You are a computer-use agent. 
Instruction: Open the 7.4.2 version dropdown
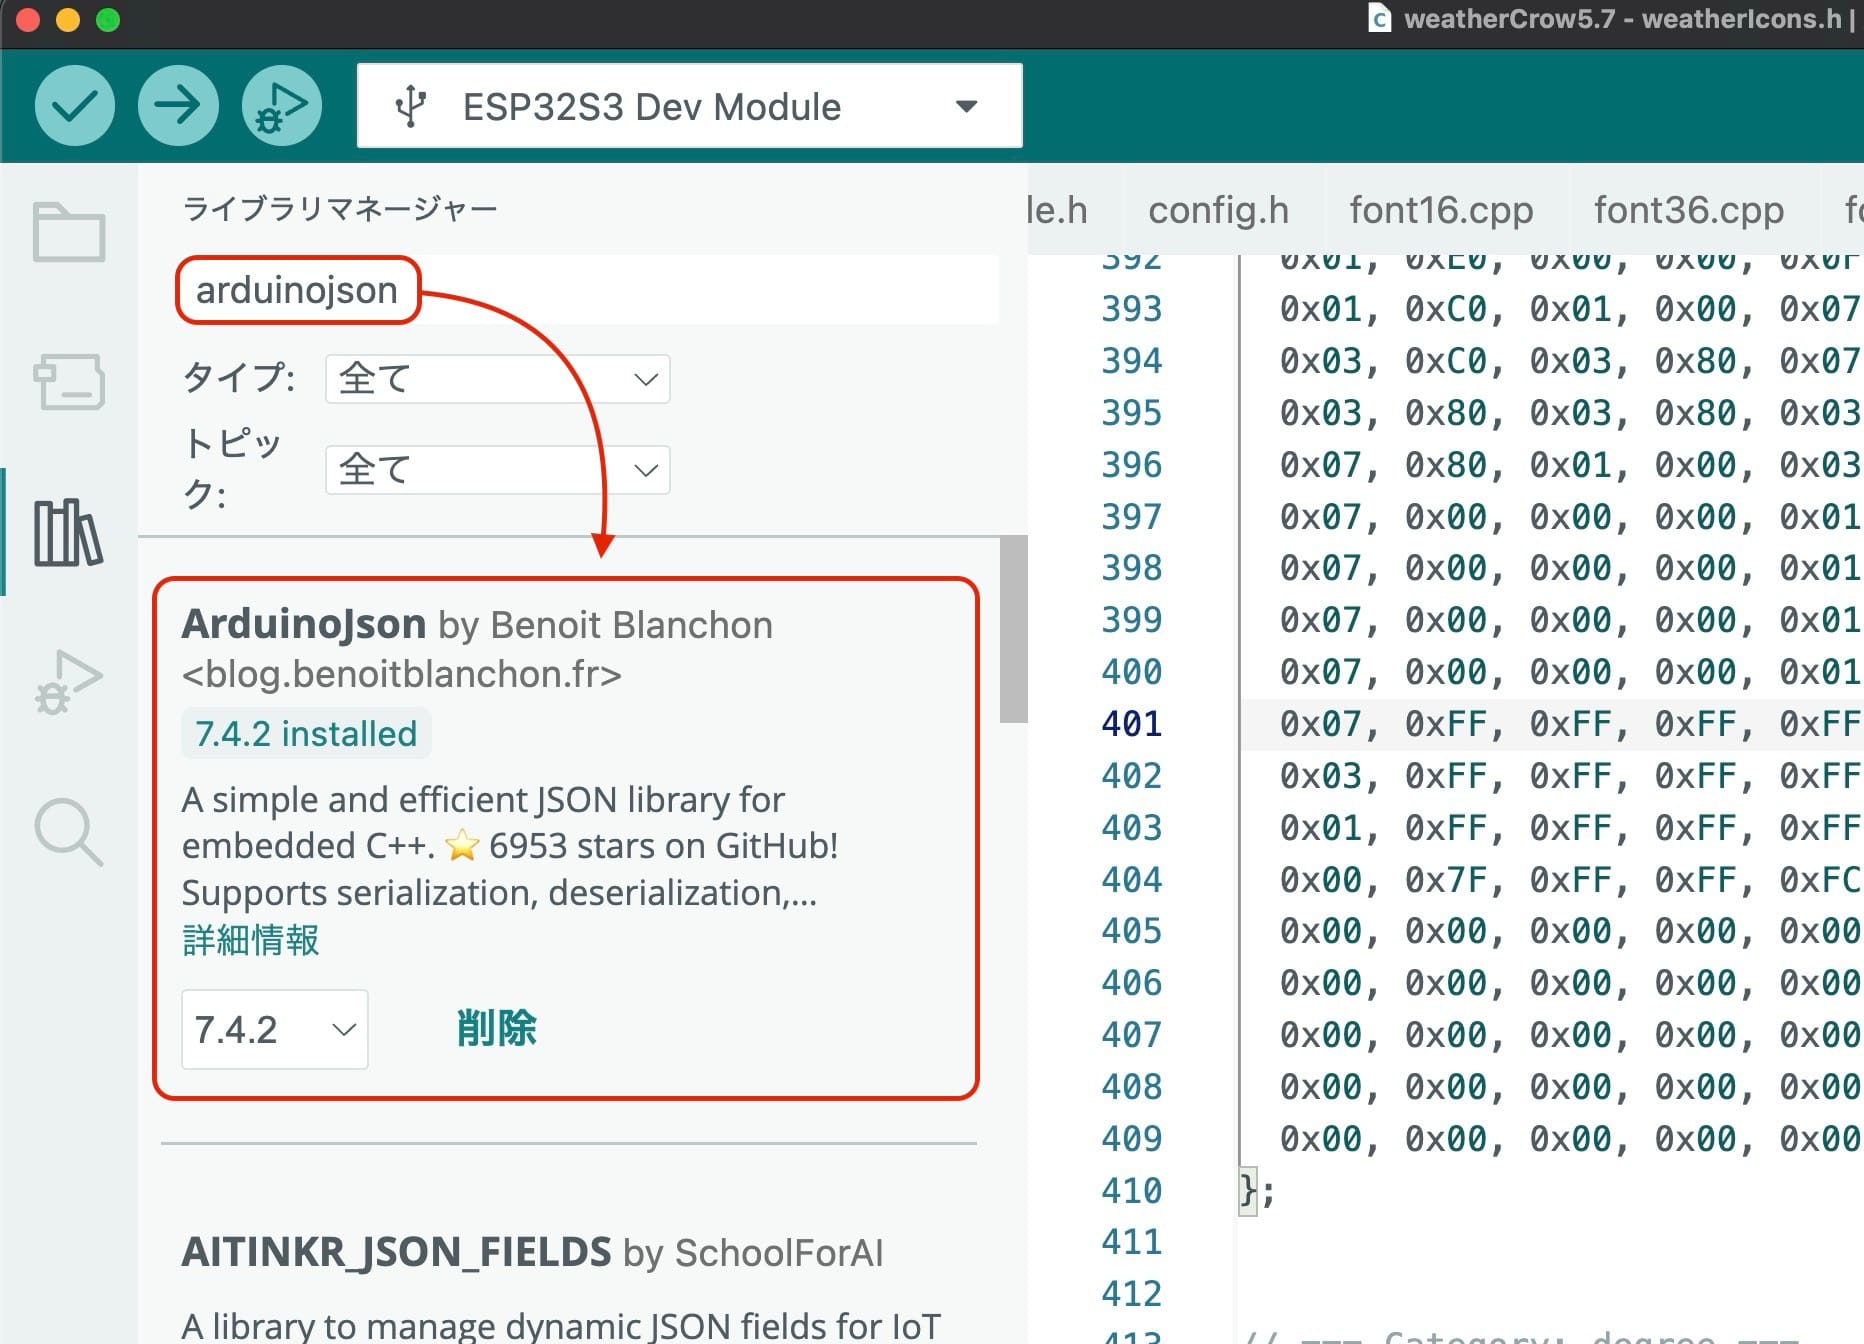click(x=275, y=1029)
